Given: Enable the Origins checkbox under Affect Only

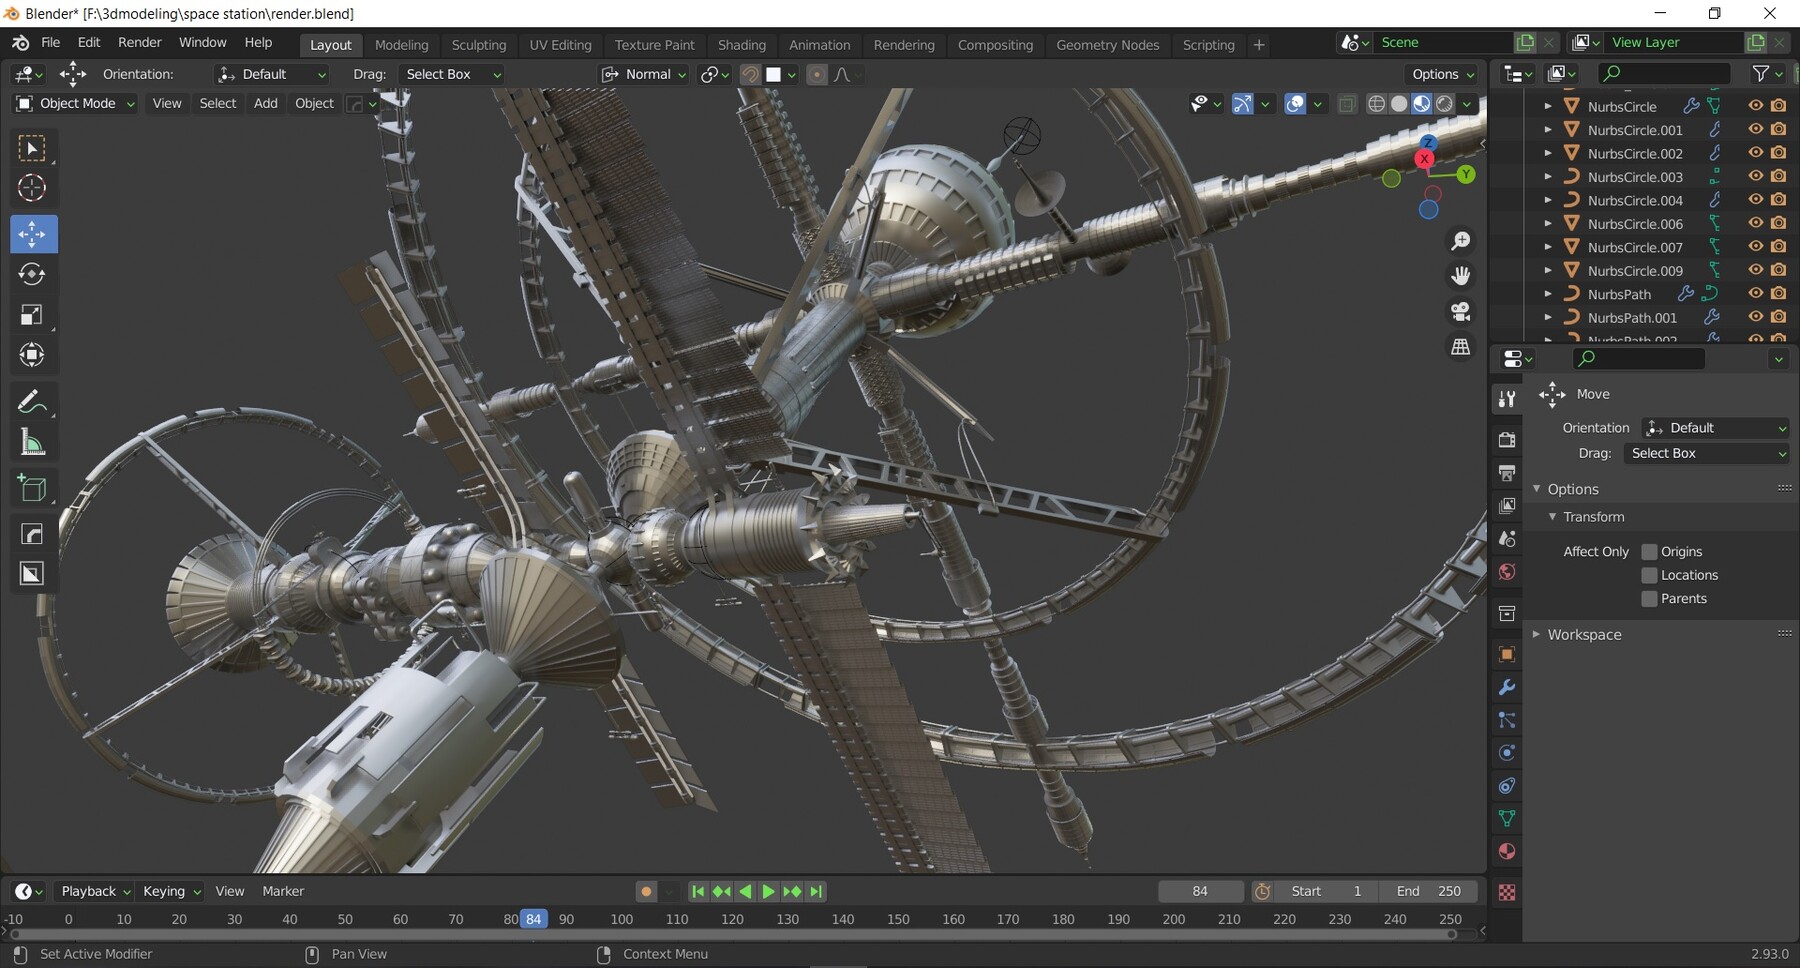Looking at the screenshot, I should [1649, 551].
